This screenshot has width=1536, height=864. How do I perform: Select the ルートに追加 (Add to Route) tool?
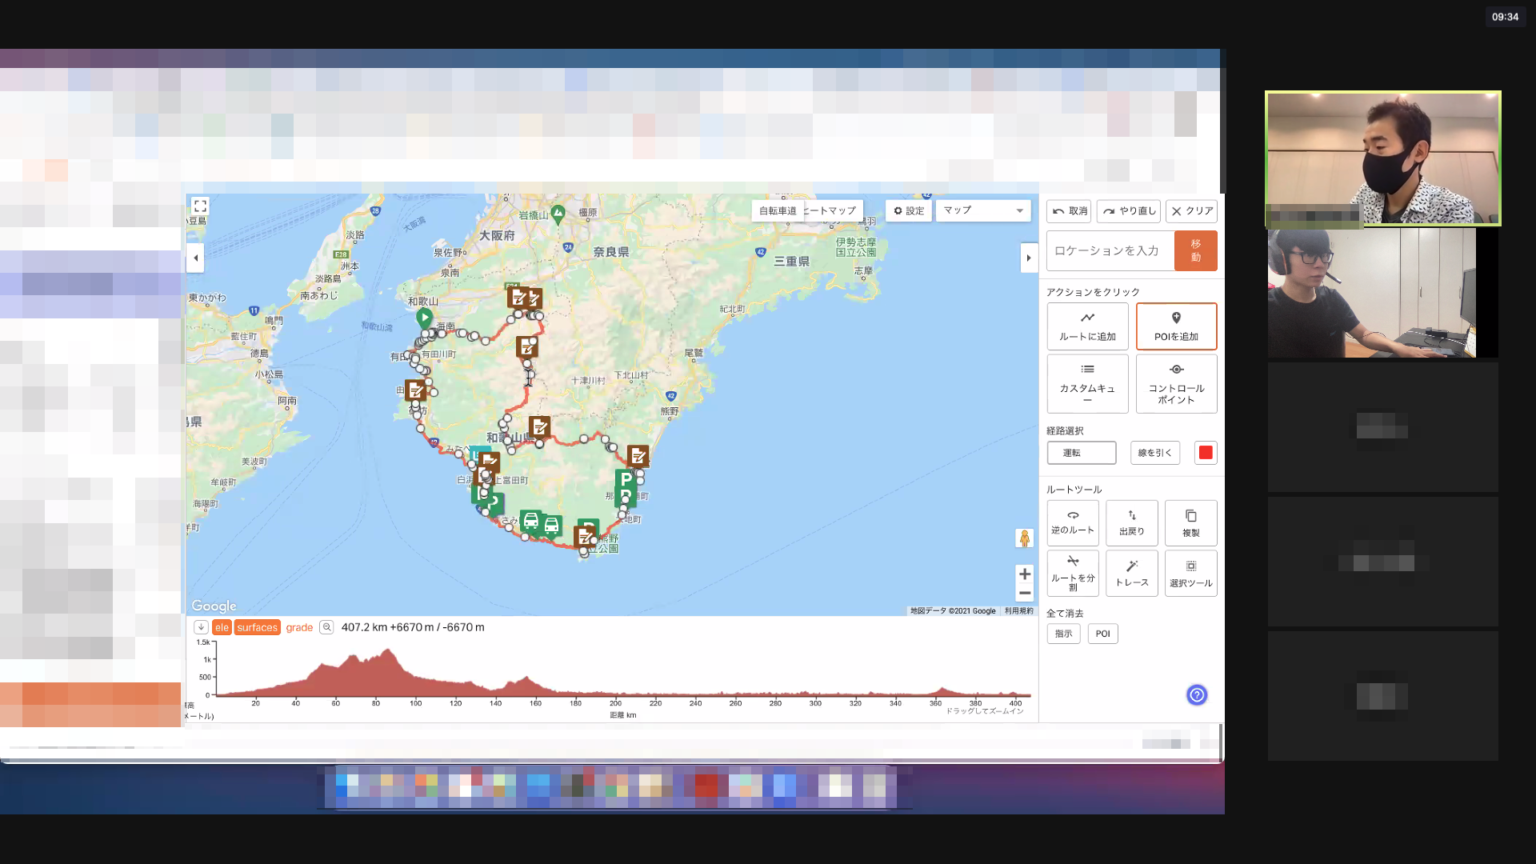[x=1087, y=326]
